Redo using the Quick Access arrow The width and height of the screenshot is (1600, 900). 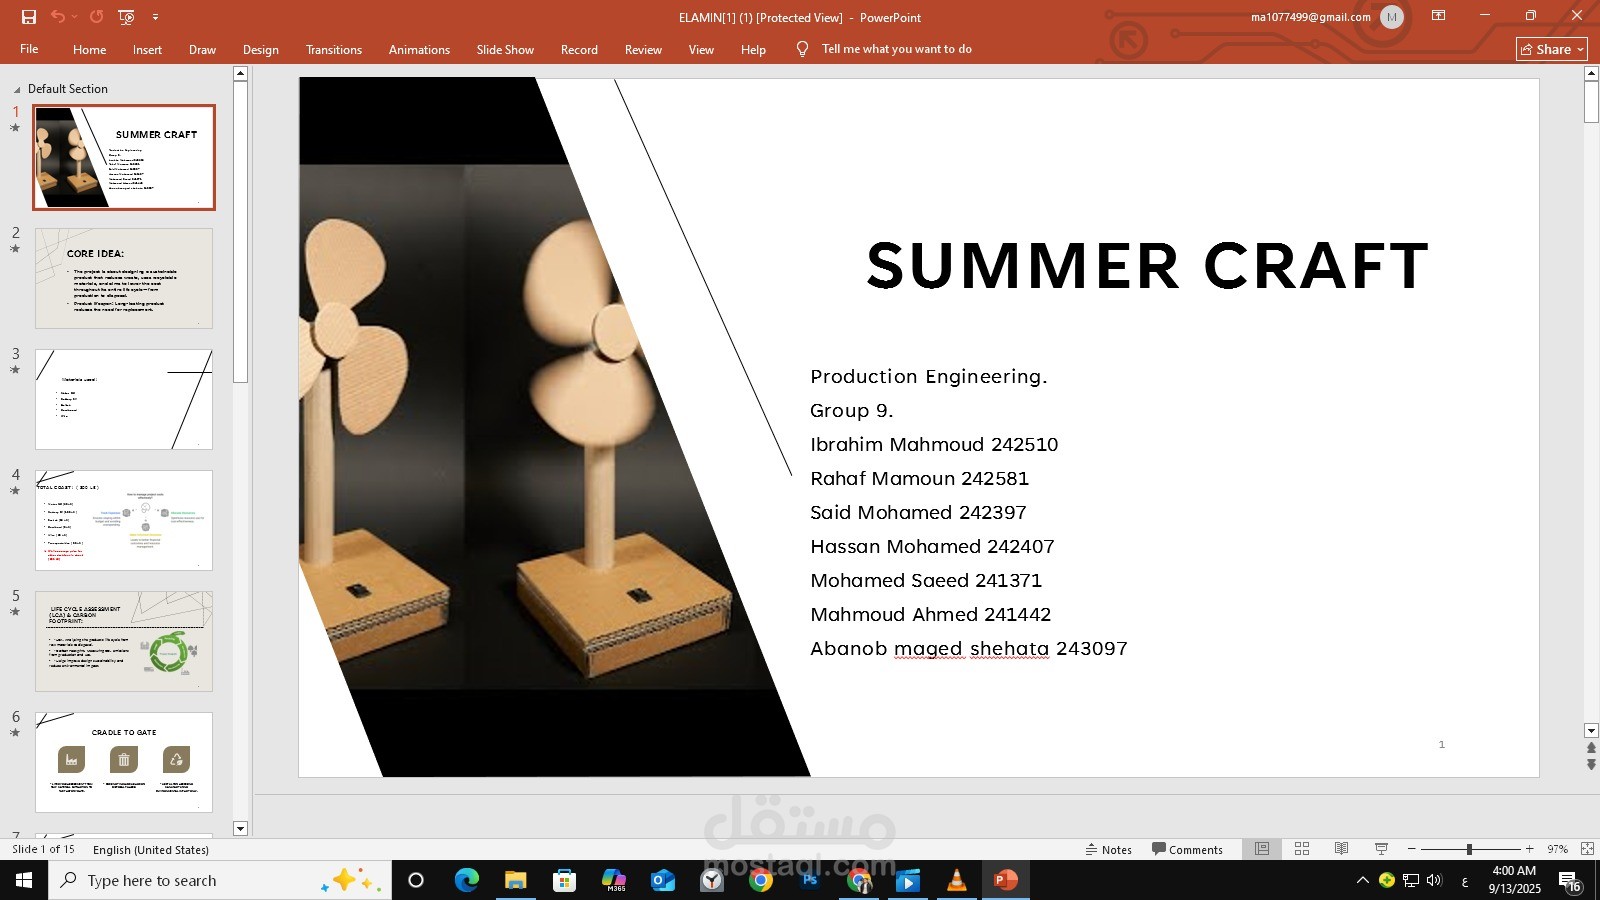[96, 17]
